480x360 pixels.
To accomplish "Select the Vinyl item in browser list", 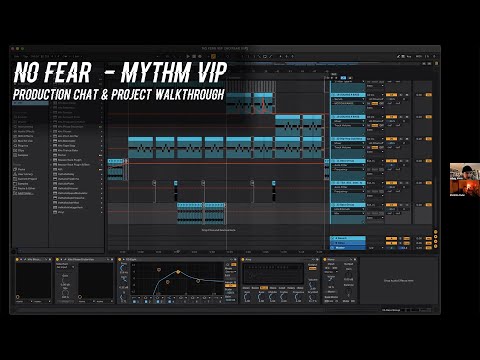I will (x=61, y=212).
